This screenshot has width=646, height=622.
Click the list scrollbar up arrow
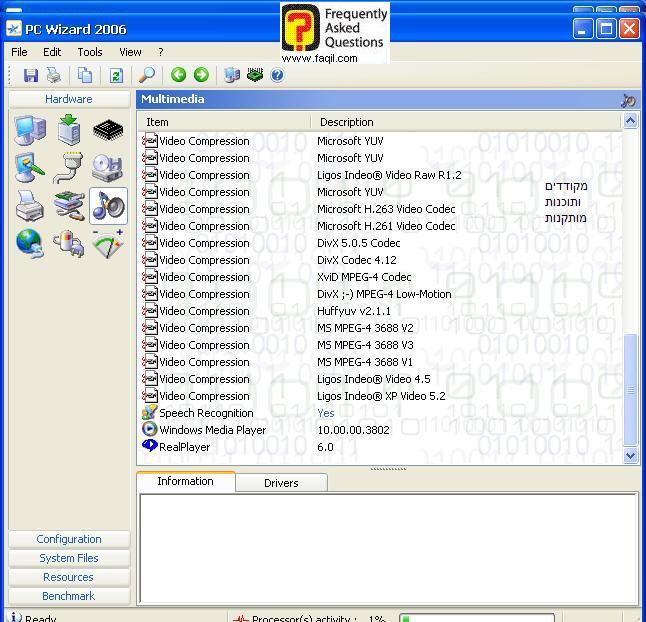pyautogui.click(x=630, y=121)
